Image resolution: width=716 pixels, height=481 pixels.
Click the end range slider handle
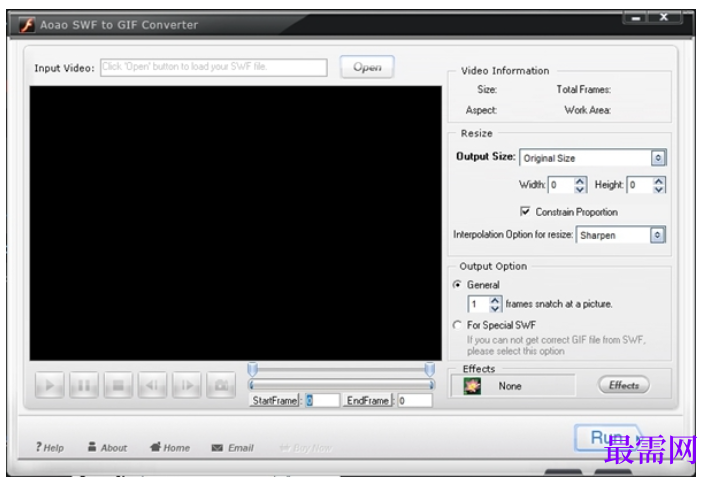pyautogui.click(x=429, y=369)
